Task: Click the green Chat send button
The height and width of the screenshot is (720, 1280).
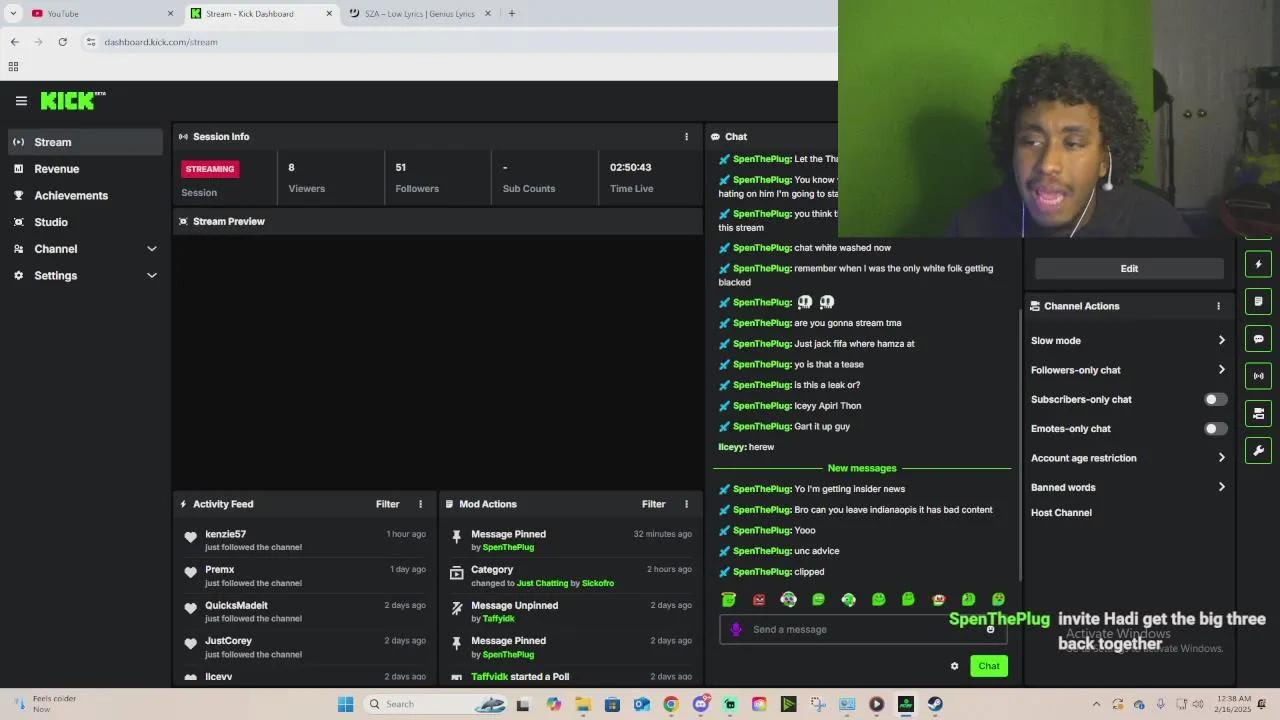Action: [988, 666]
